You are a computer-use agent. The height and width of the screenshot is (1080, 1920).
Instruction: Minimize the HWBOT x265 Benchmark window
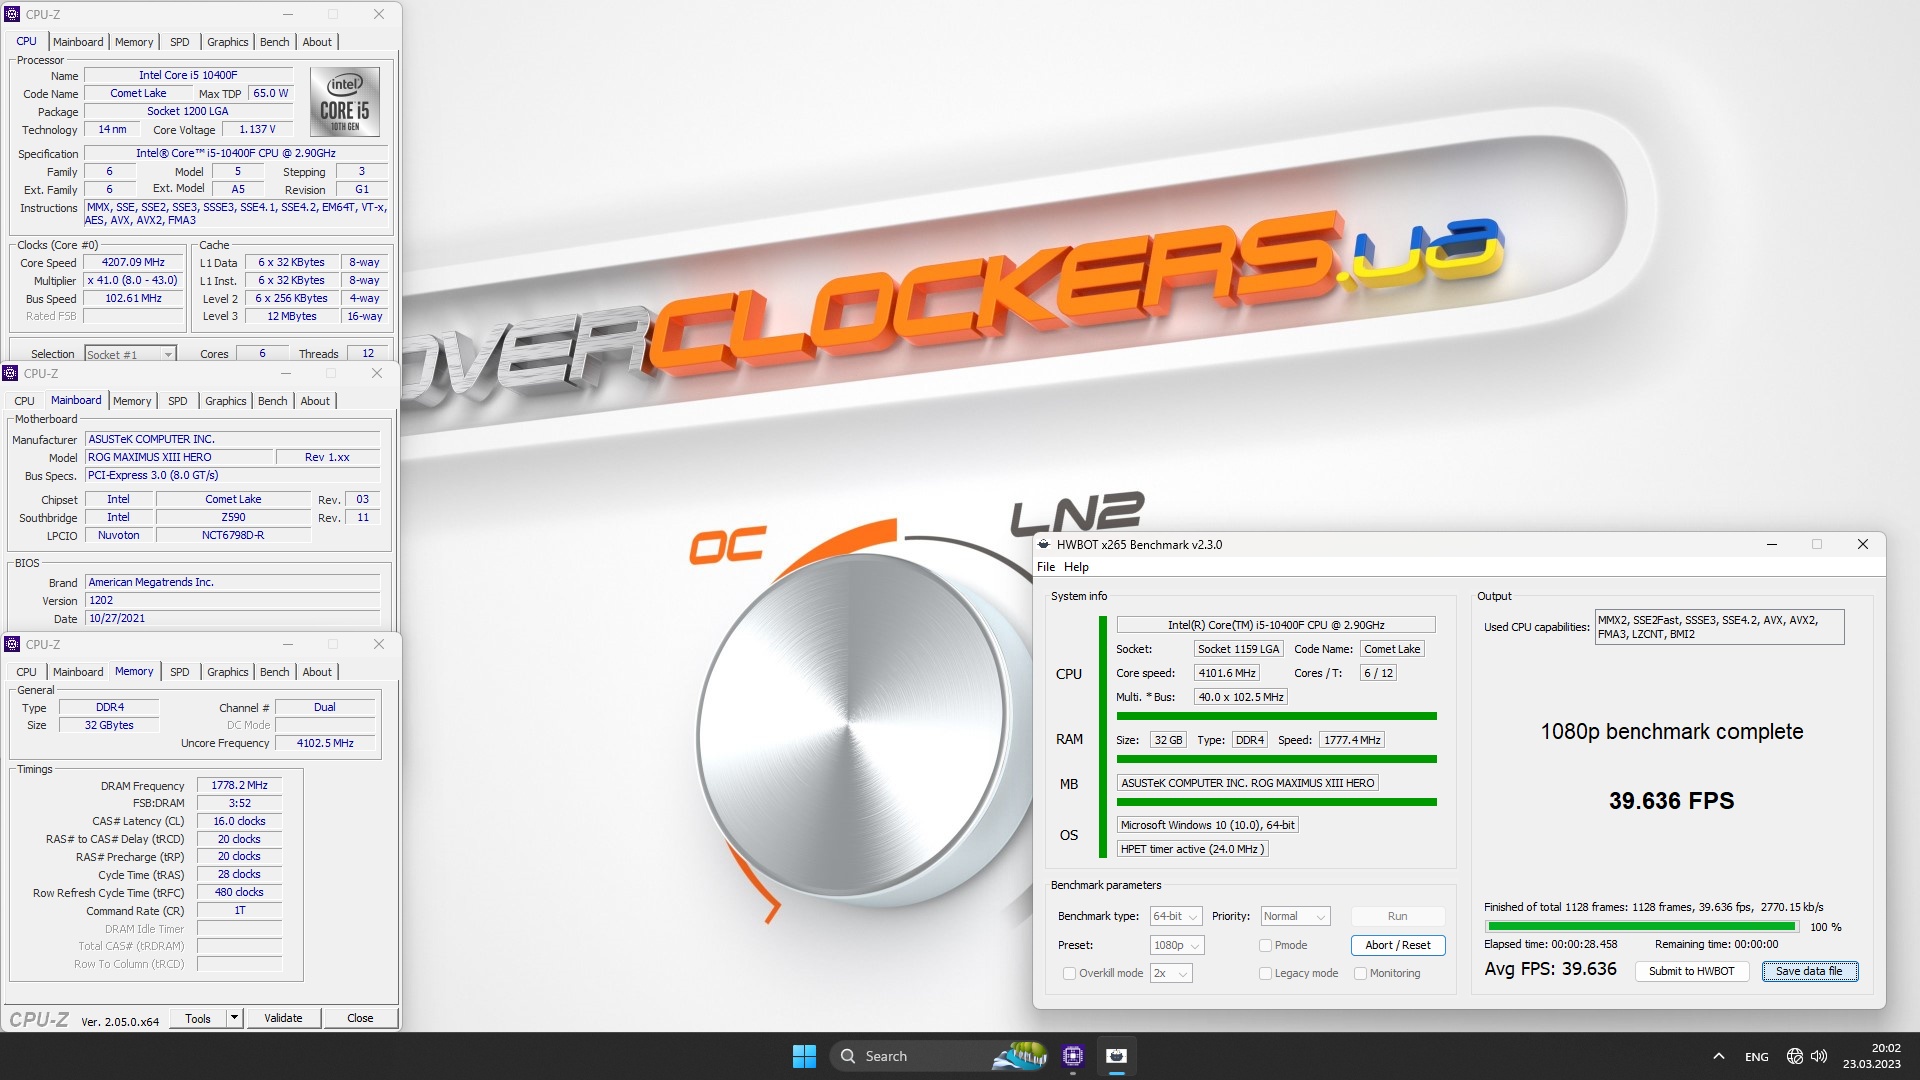[x=1771, y=545]
